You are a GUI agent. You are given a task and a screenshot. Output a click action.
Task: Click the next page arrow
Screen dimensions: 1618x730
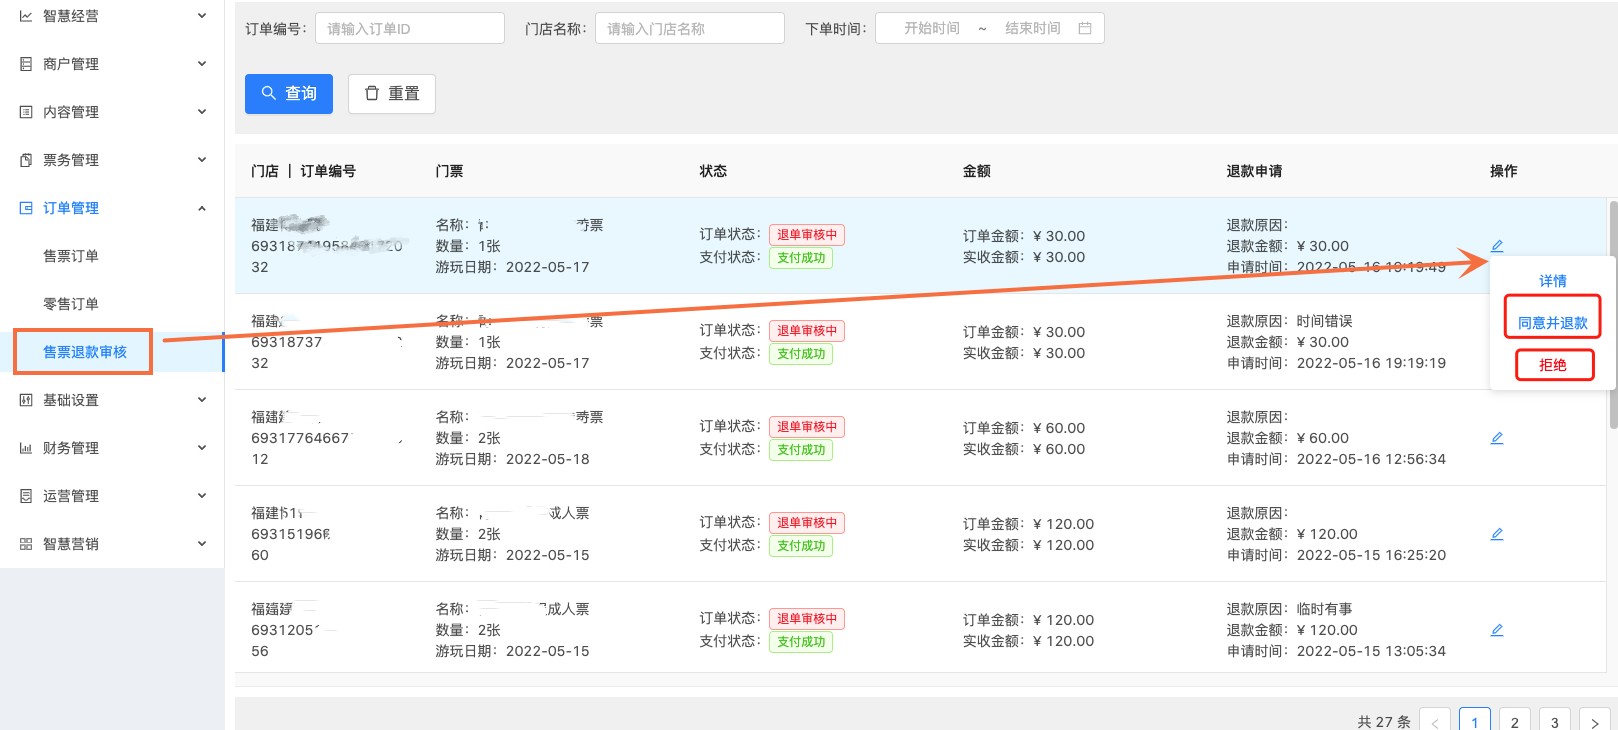[x=1595, y=722]
